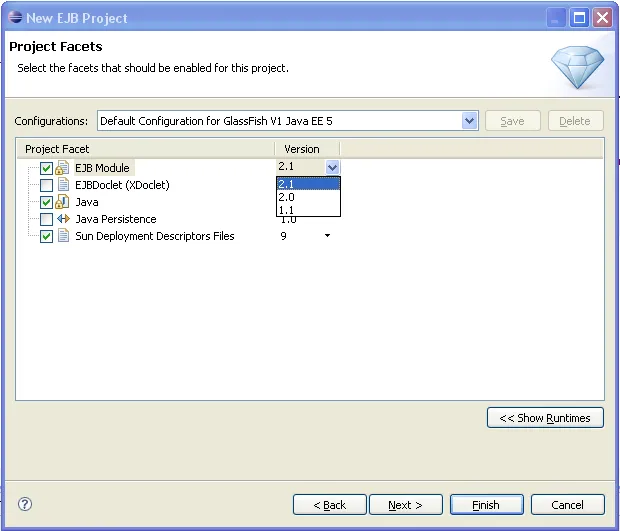Click the Next > button
The image size is (620, 531).
tap(405, 505)
